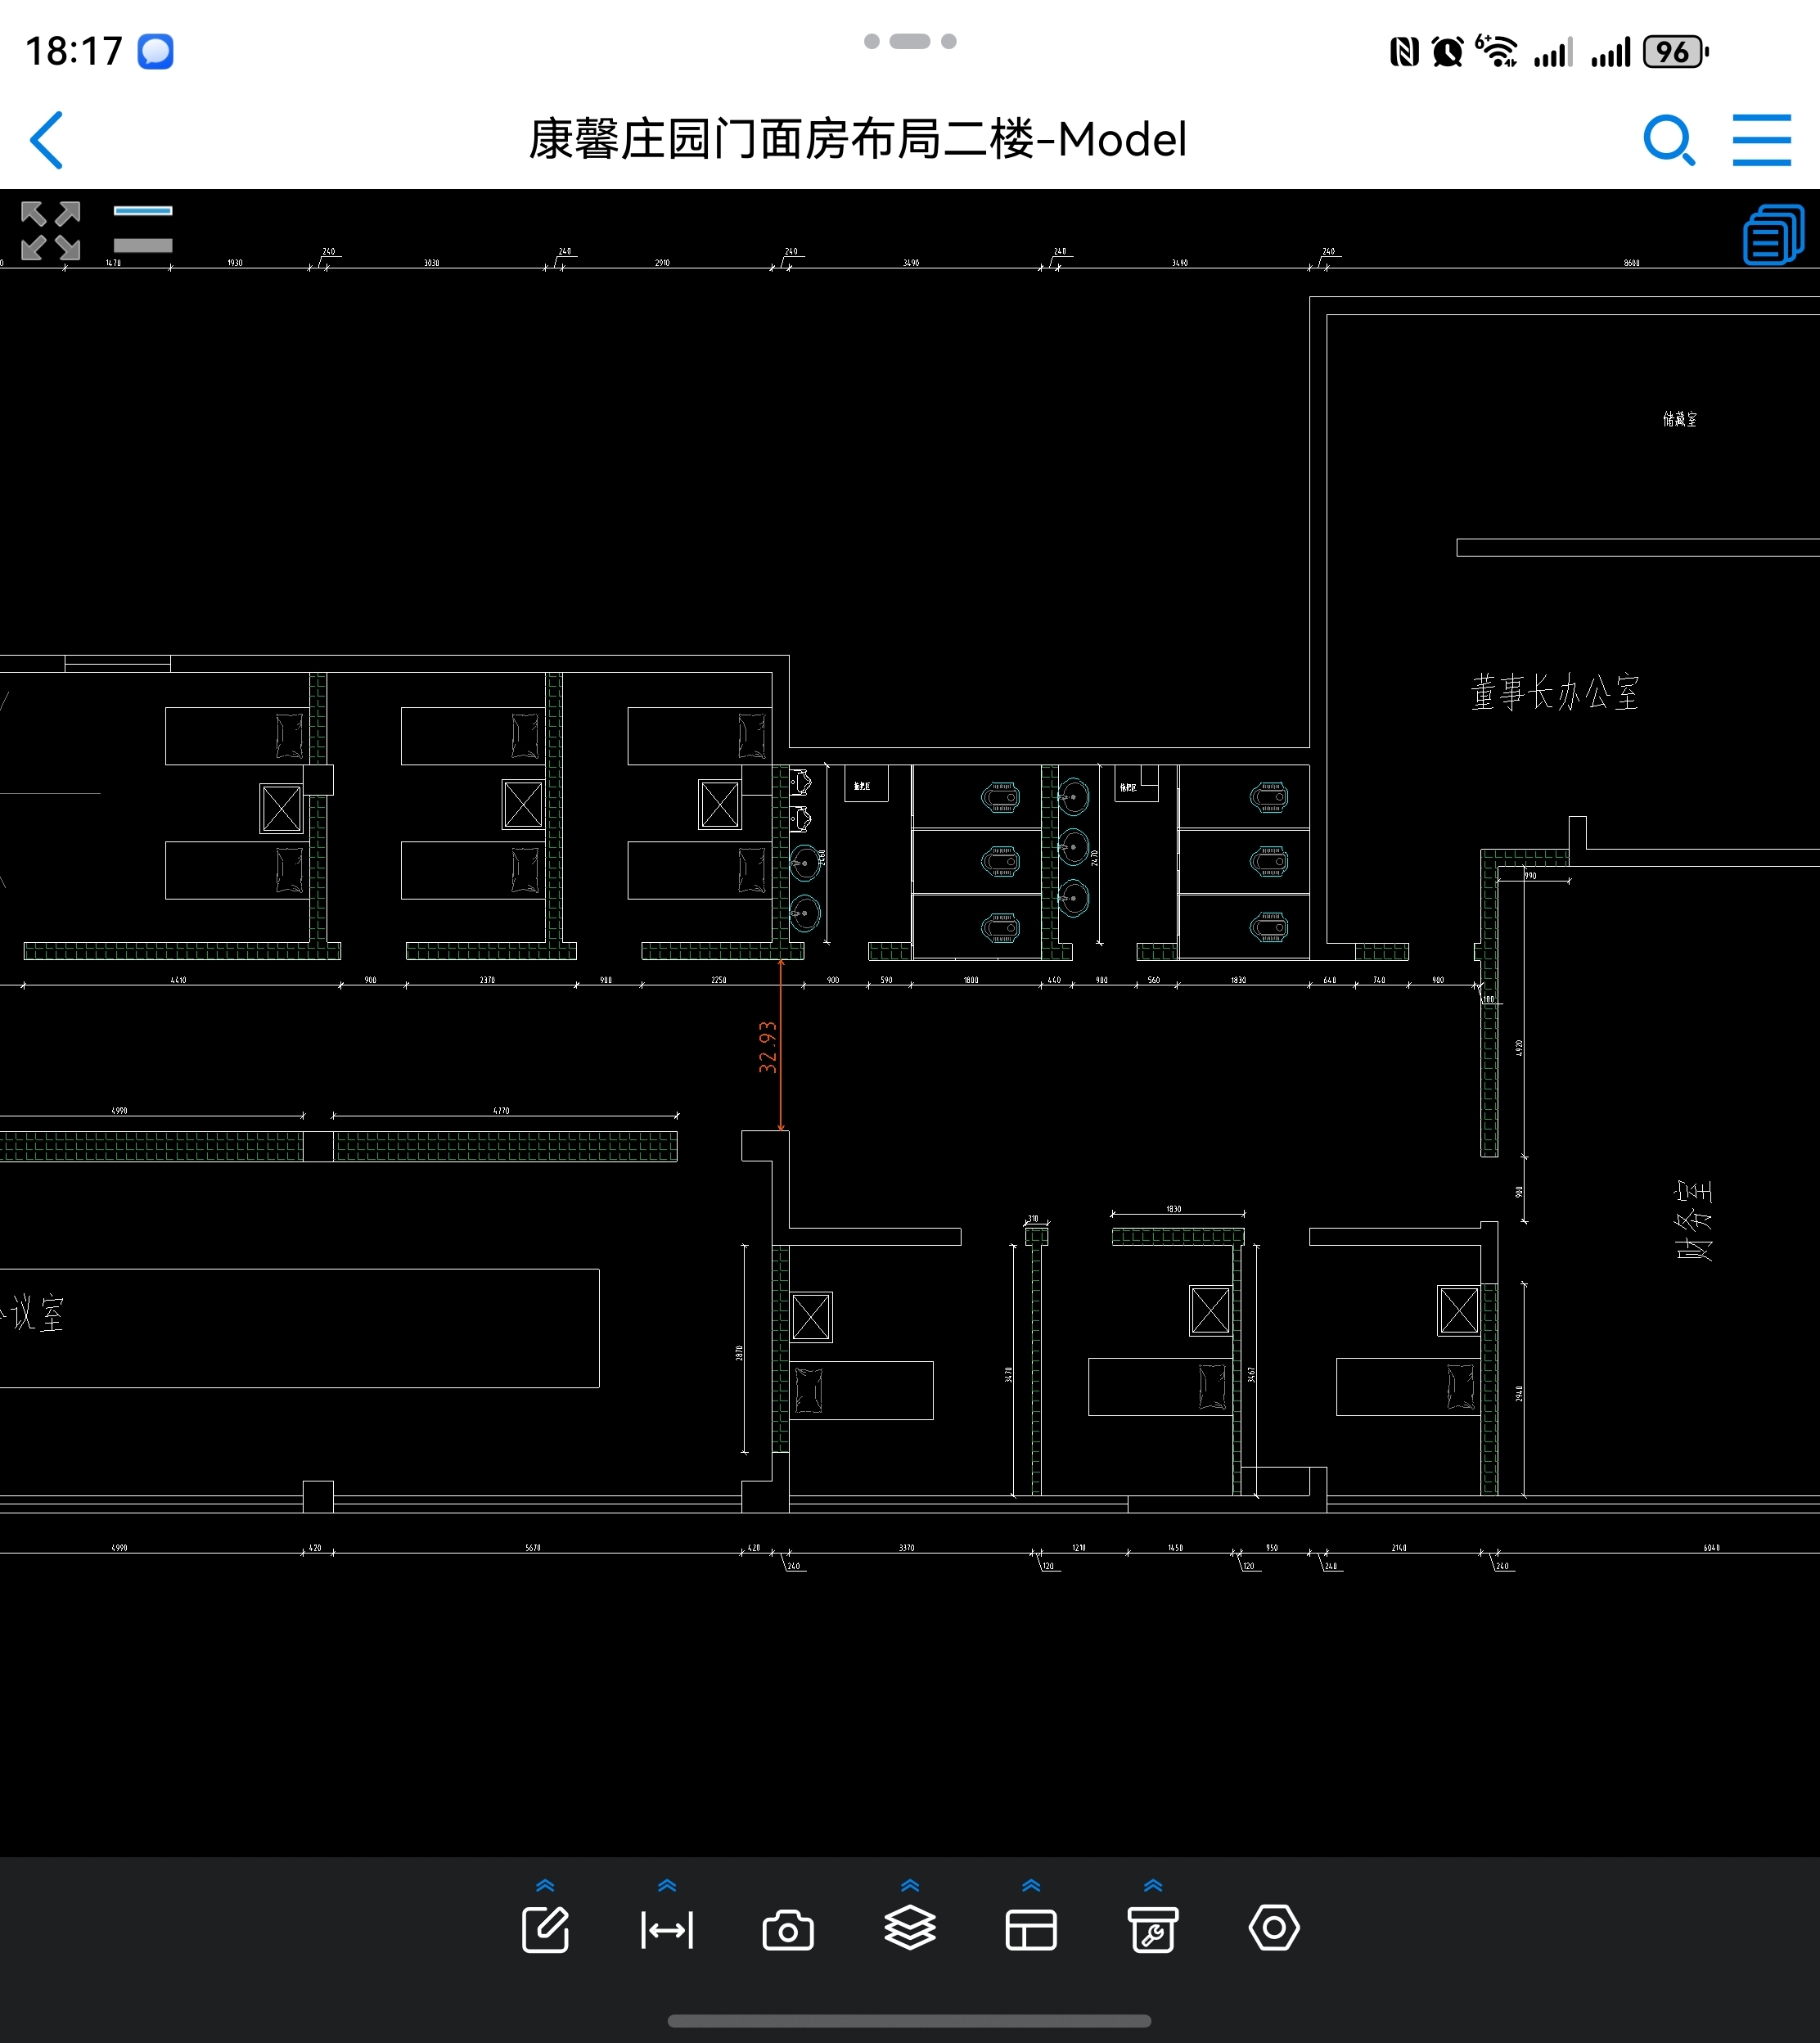
Task: Open the layout views icon
Action: 1031,1930
